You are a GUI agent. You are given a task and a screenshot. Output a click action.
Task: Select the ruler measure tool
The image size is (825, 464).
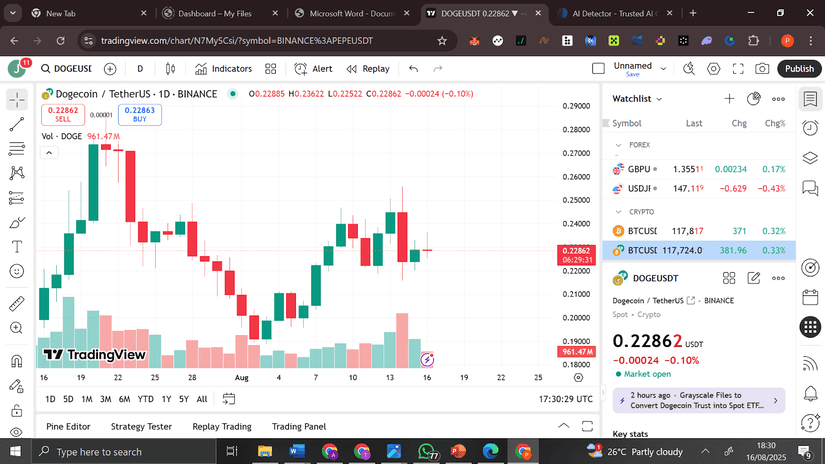click(17, 304)
